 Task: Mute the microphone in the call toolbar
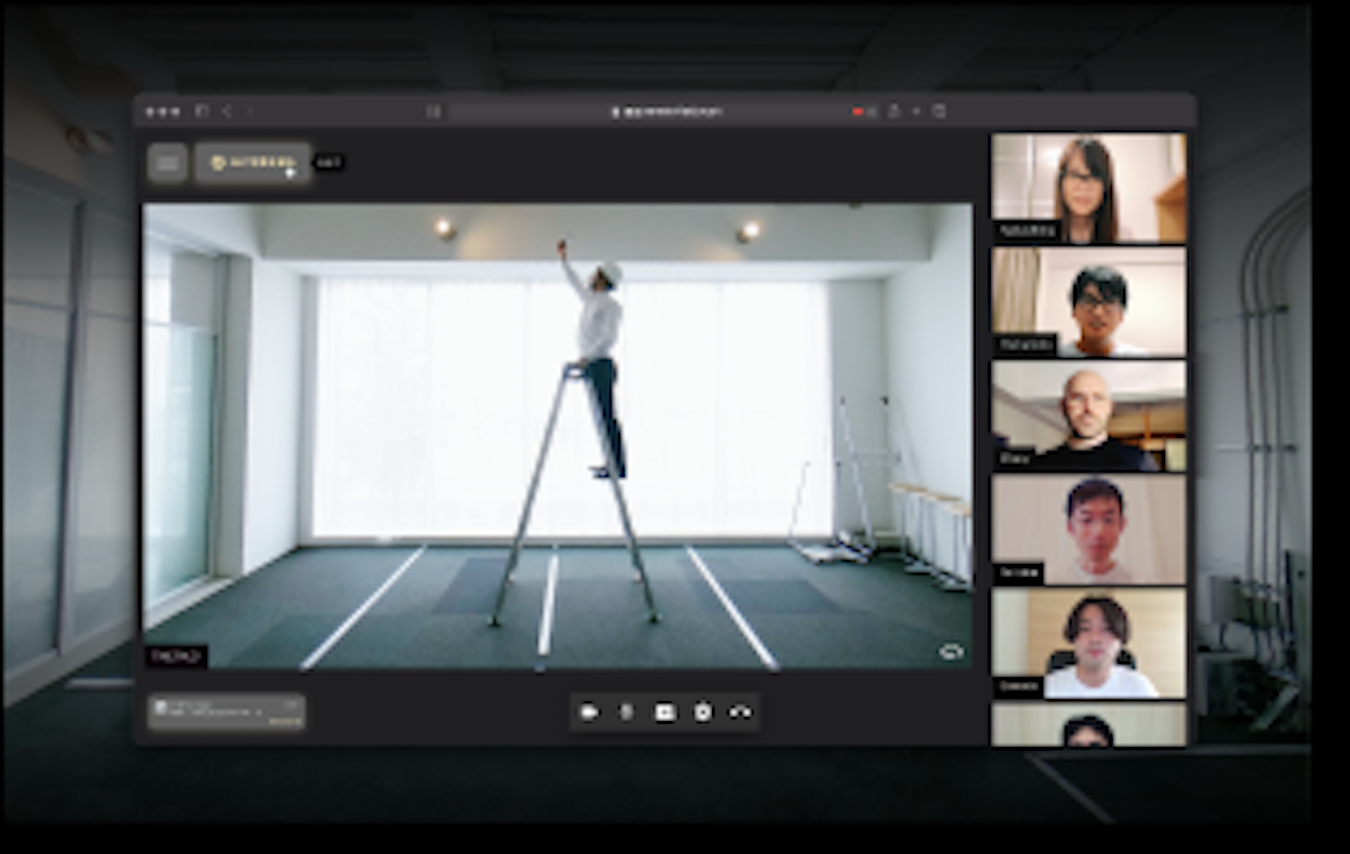click(627, 712)
